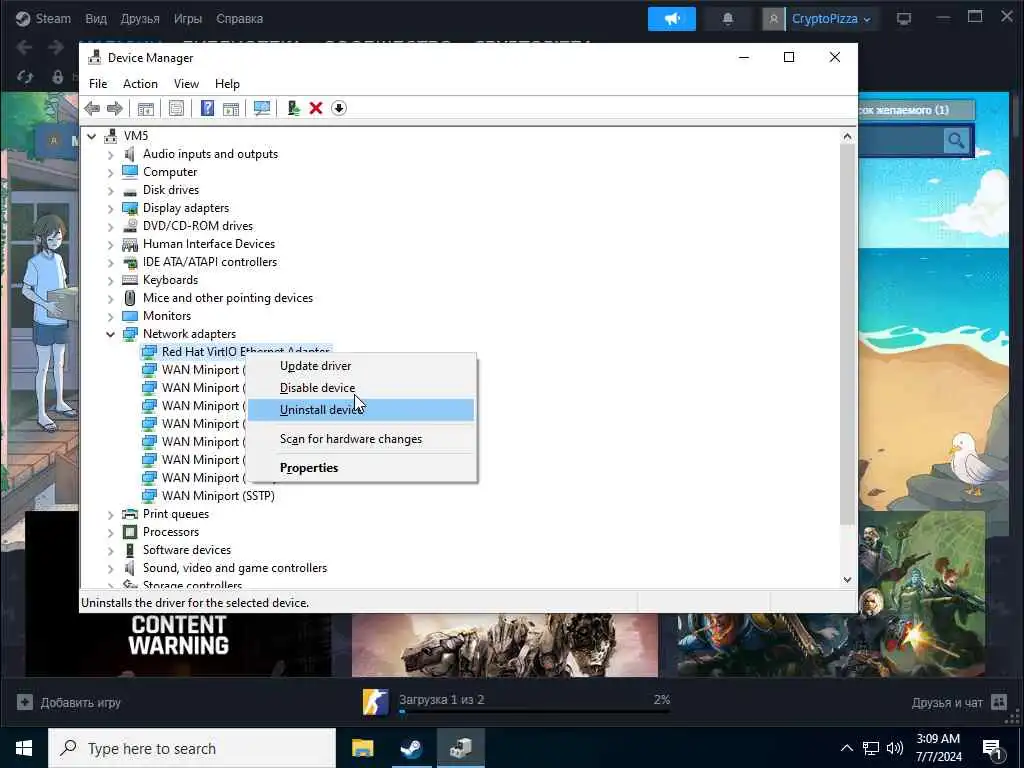
Task: Click the Update device driver toolbar icon
Action: pos(293,108)
